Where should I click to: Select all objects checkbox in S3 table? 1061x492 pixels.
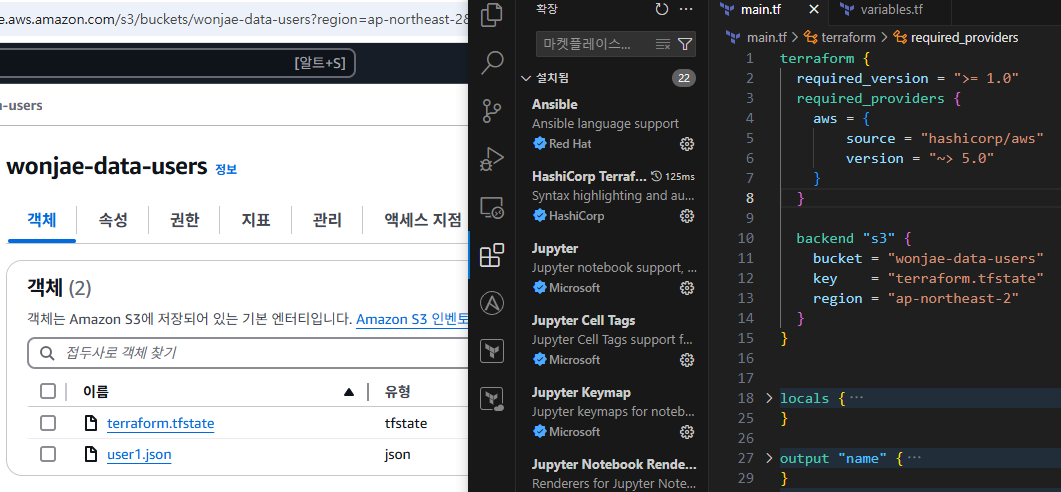point(48,391)
